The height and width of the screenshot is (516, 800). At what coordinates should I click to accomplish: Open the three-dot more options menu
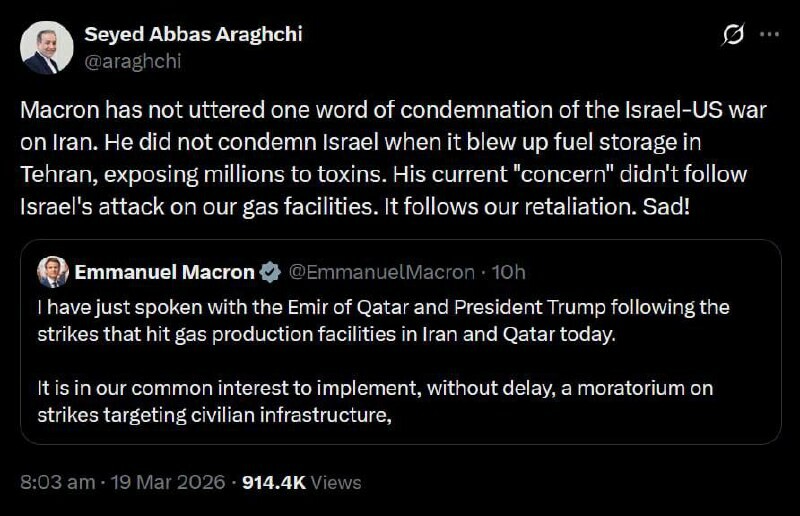(x=768, y=34)
